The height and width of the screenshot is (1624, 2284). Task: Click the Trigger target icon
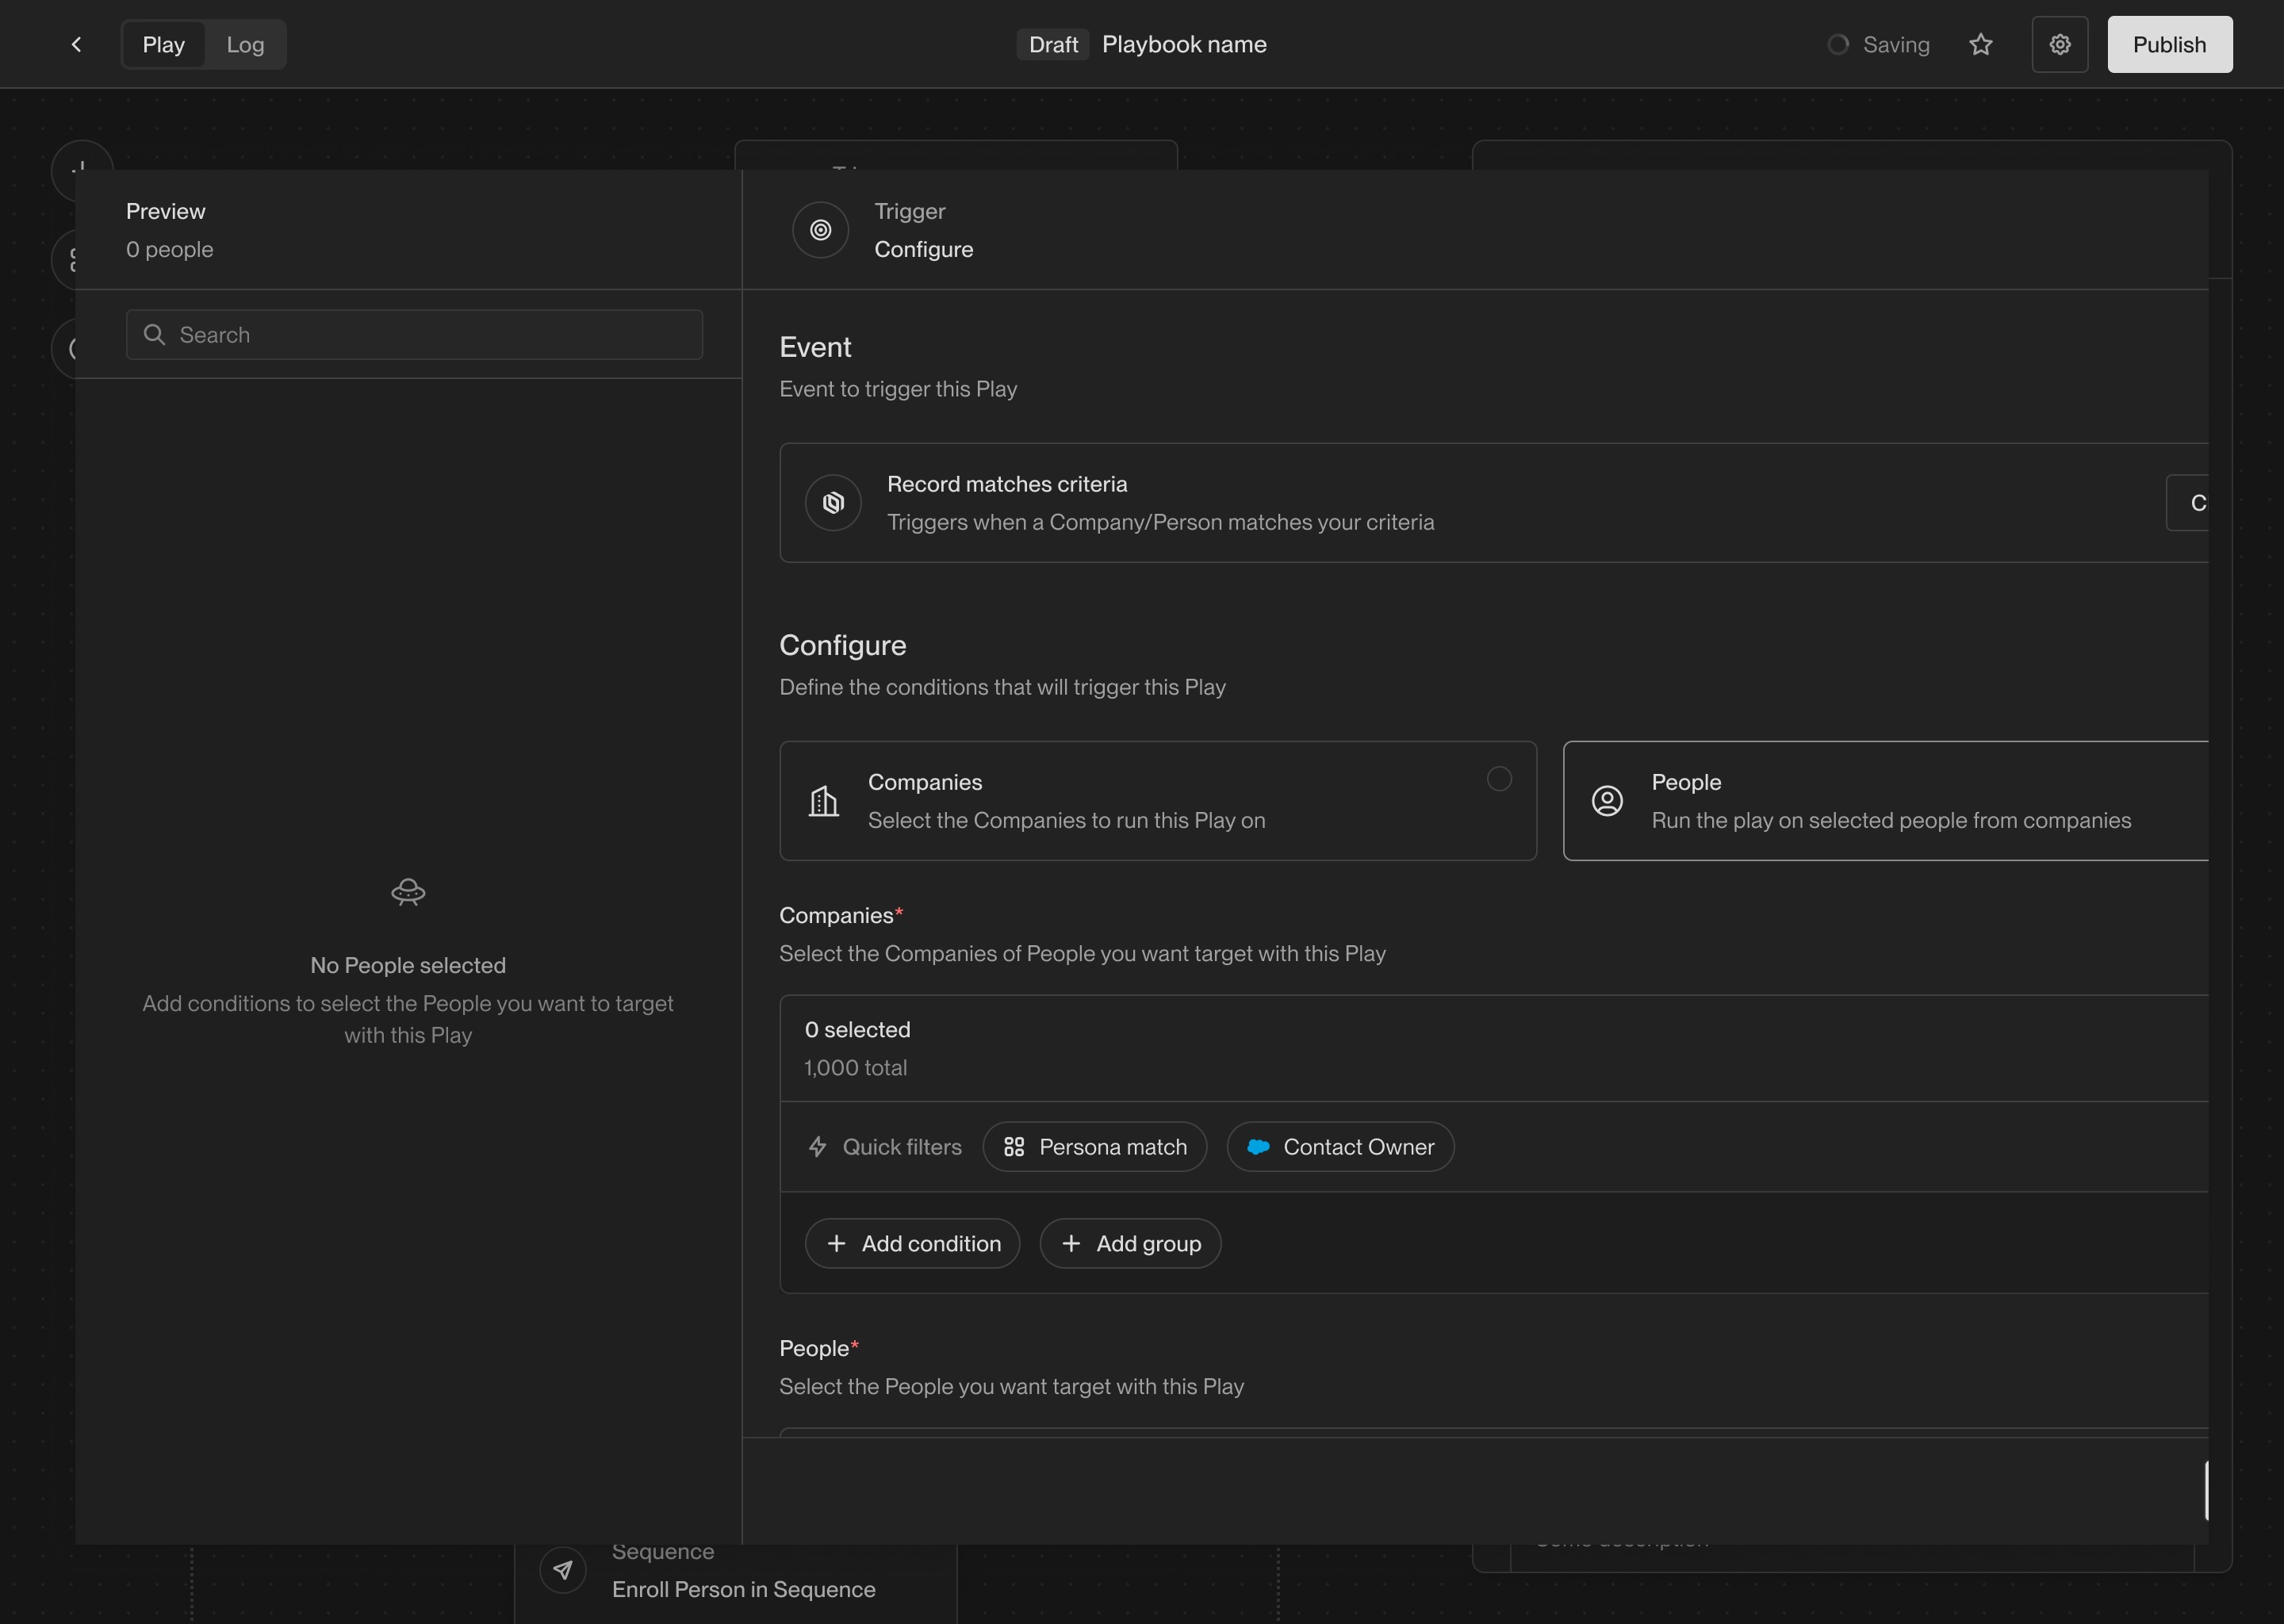point(820,230)
